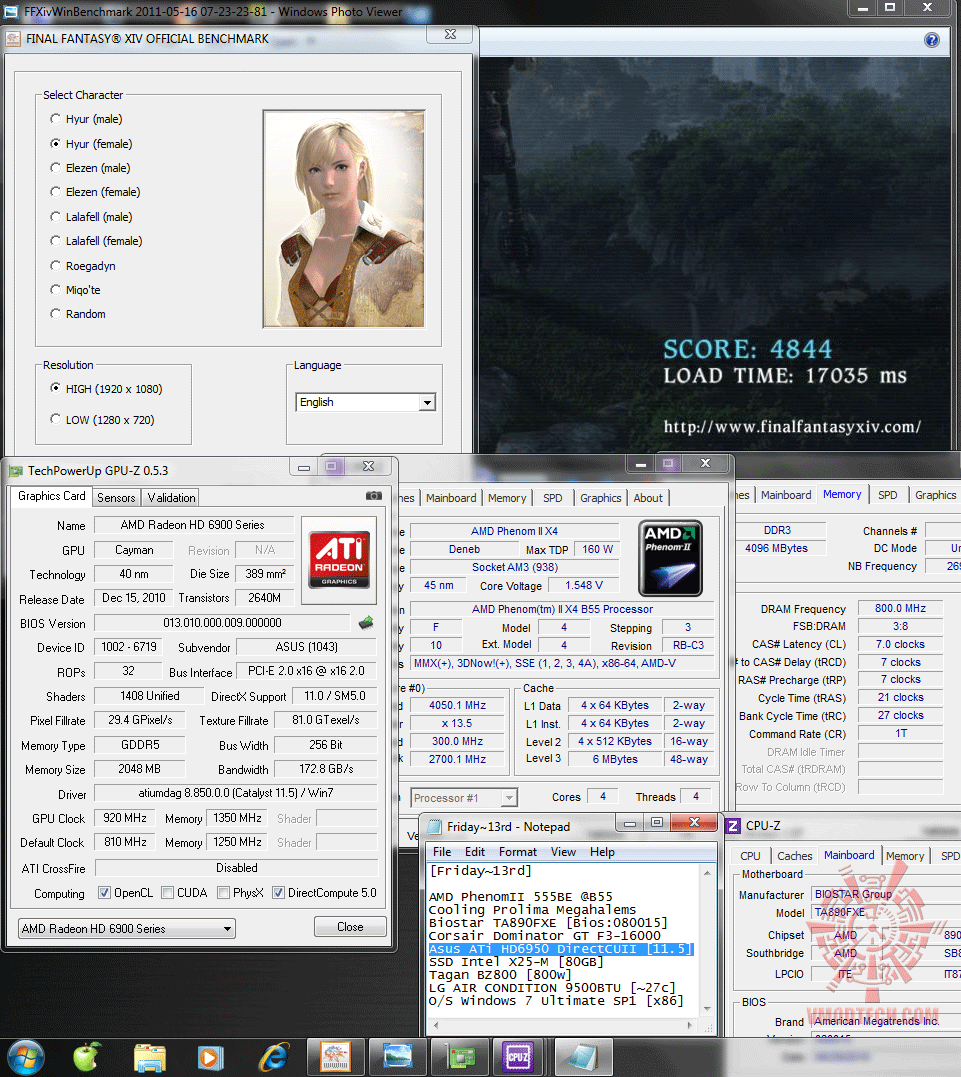Image resolution: width=961 pixels, height=1077 pixels.
Task: Click the green apple taskbar icon
Action: (x=87, y=1057)
